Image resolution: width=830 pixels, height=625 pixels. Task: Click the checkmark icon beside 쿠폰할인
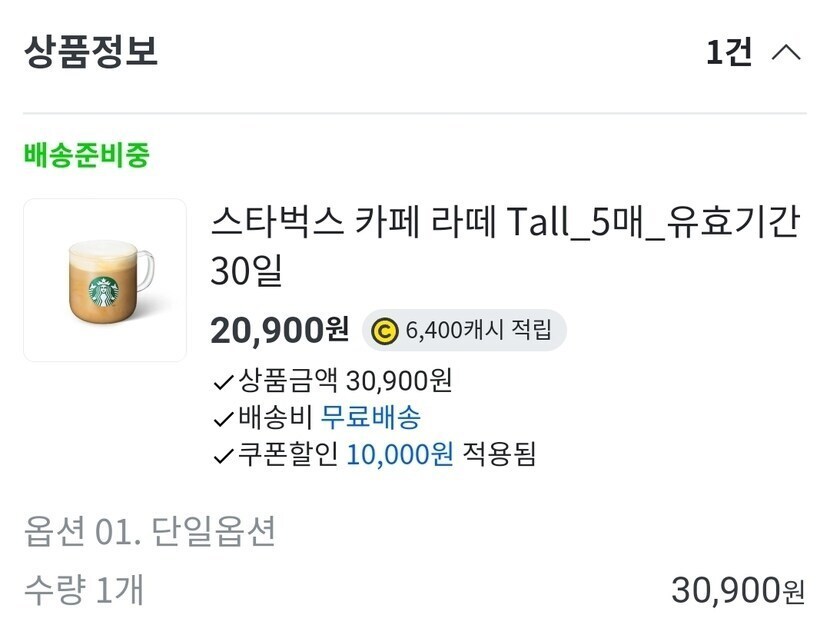(222, 456)
